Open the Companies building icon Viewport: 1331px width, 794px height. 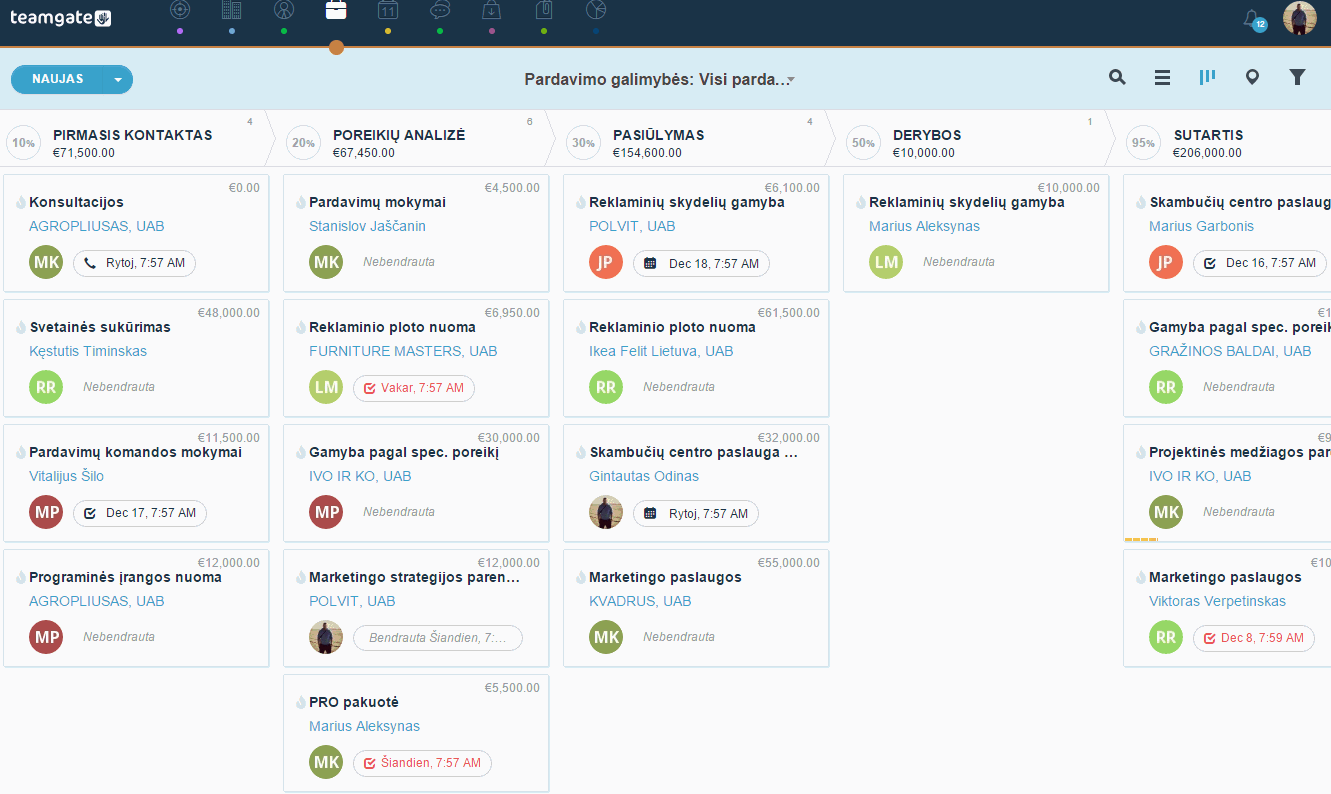[232, 11]
